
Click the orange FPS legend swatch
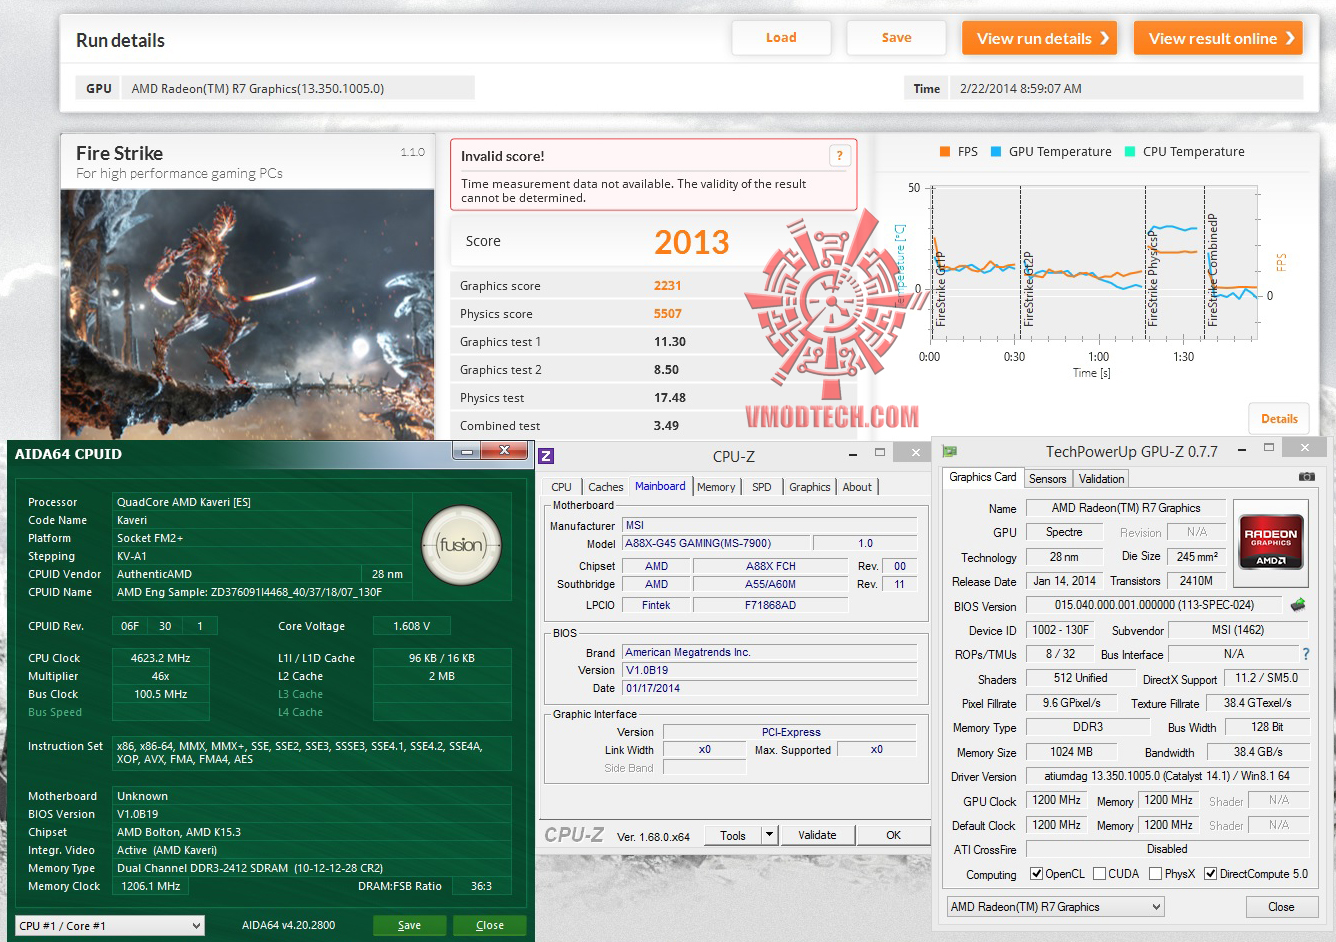(944, 152)
